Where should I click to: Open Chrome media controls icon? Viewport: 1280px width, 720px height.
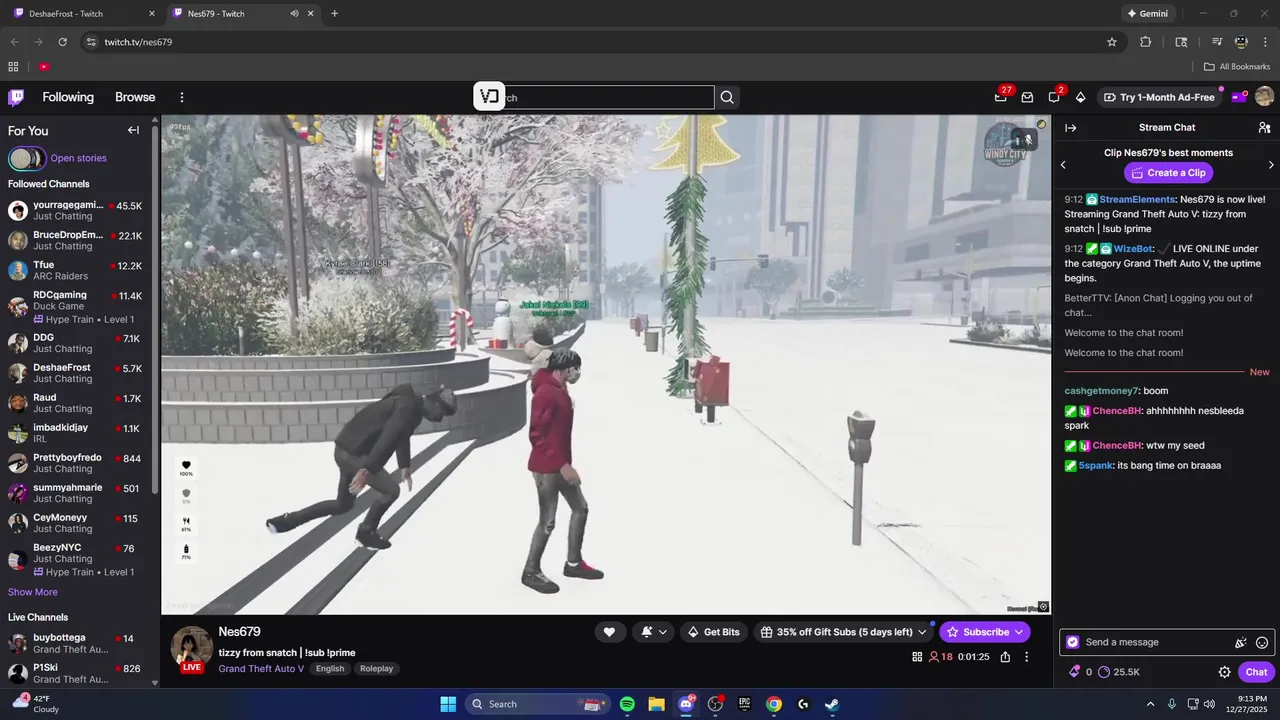pos(1217,42)
